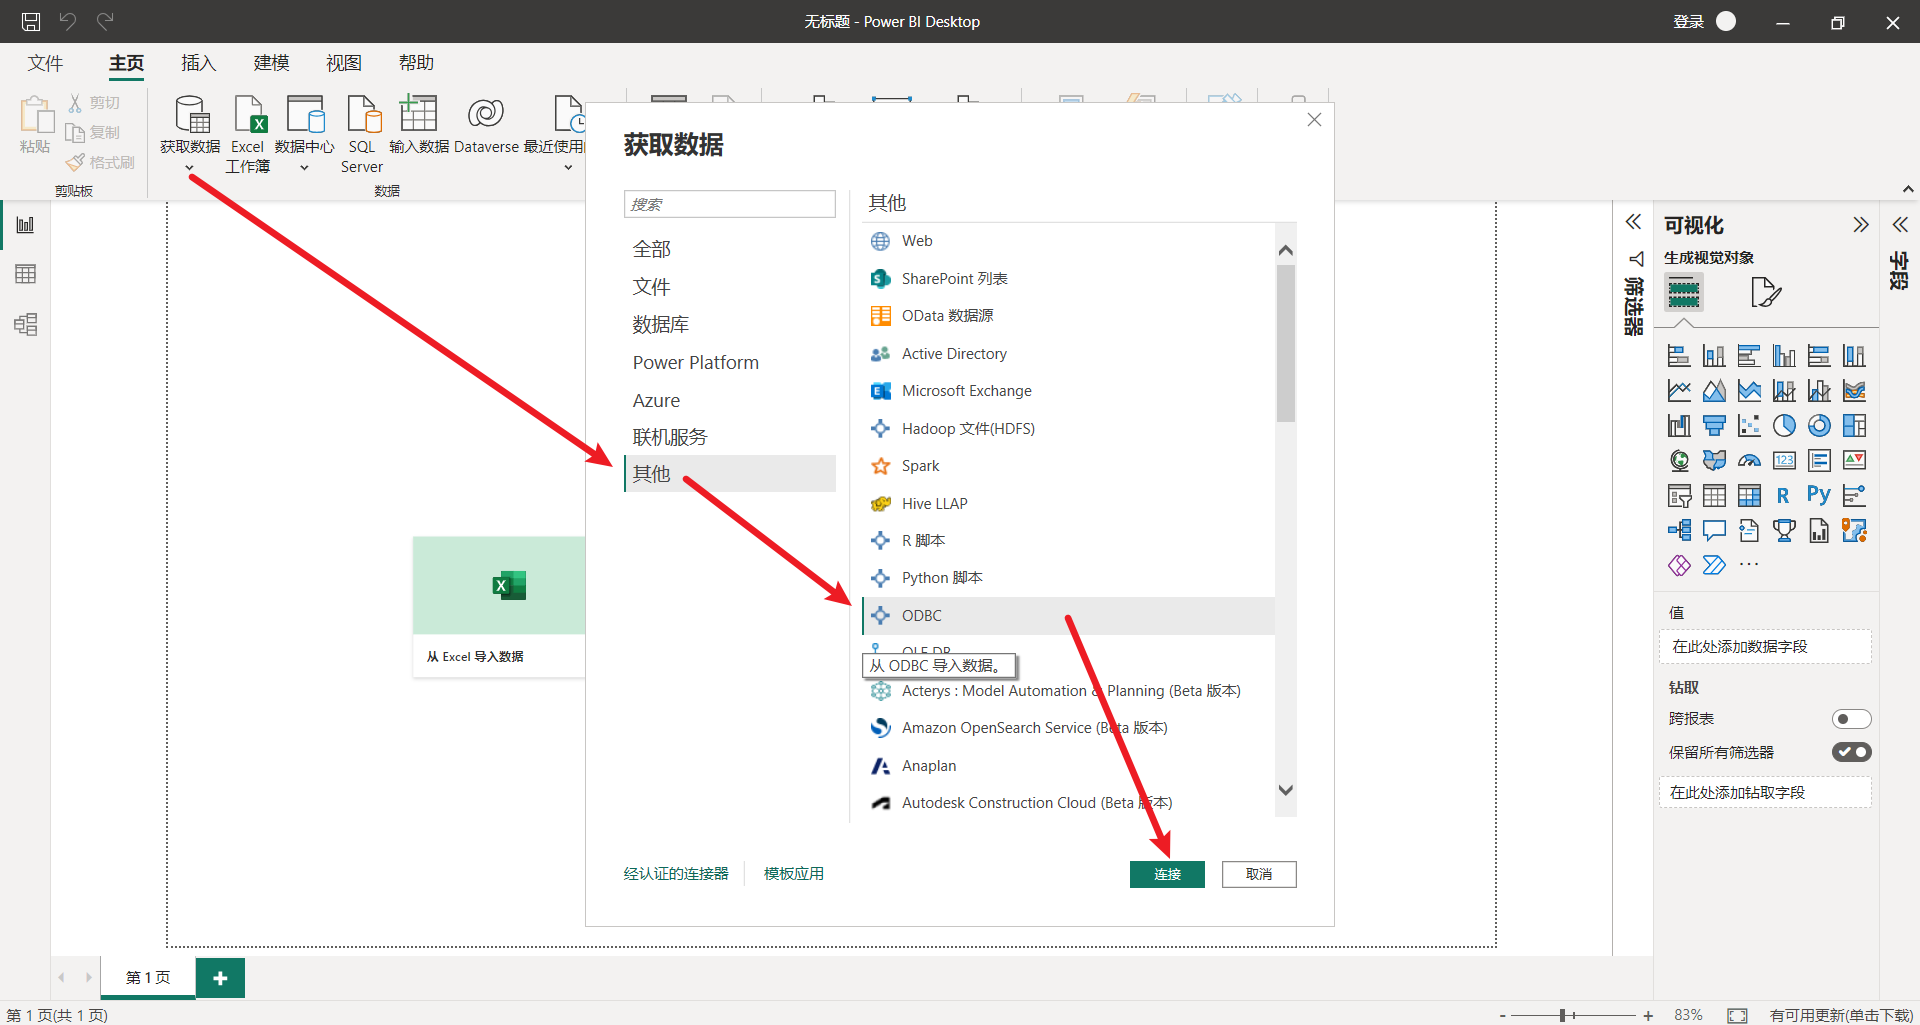Open the View (视图) ribbon tab

click(344, 63)
